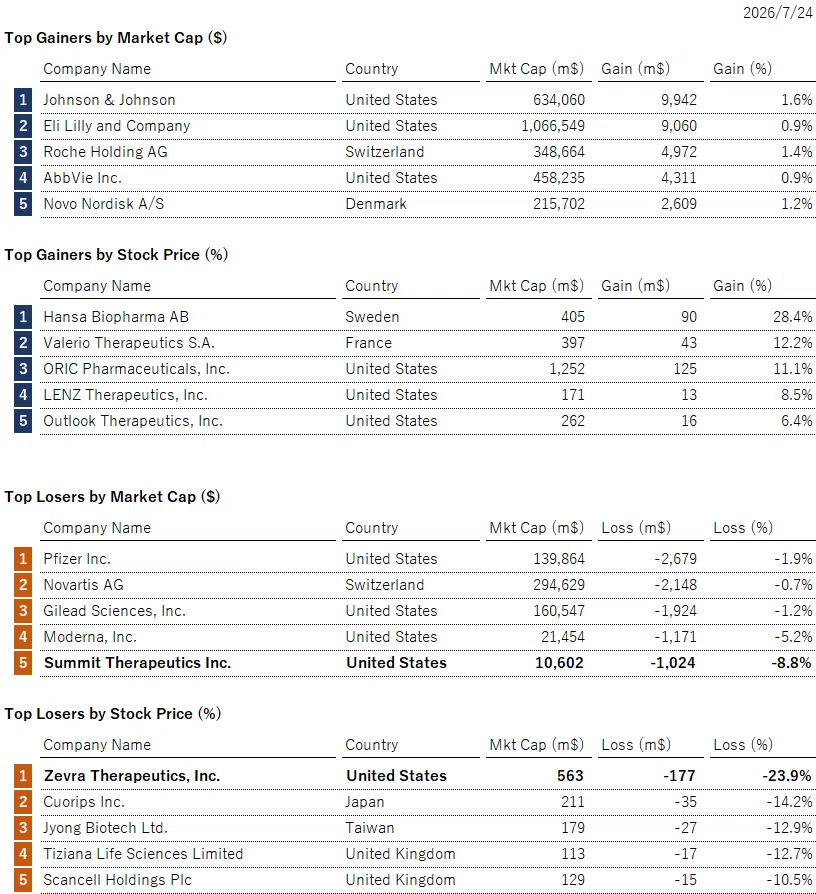Screen dimensions: 816x894
Task: Open the Roche Holding AG company entry
Action: pyautogui.click(x=105, y=152)
